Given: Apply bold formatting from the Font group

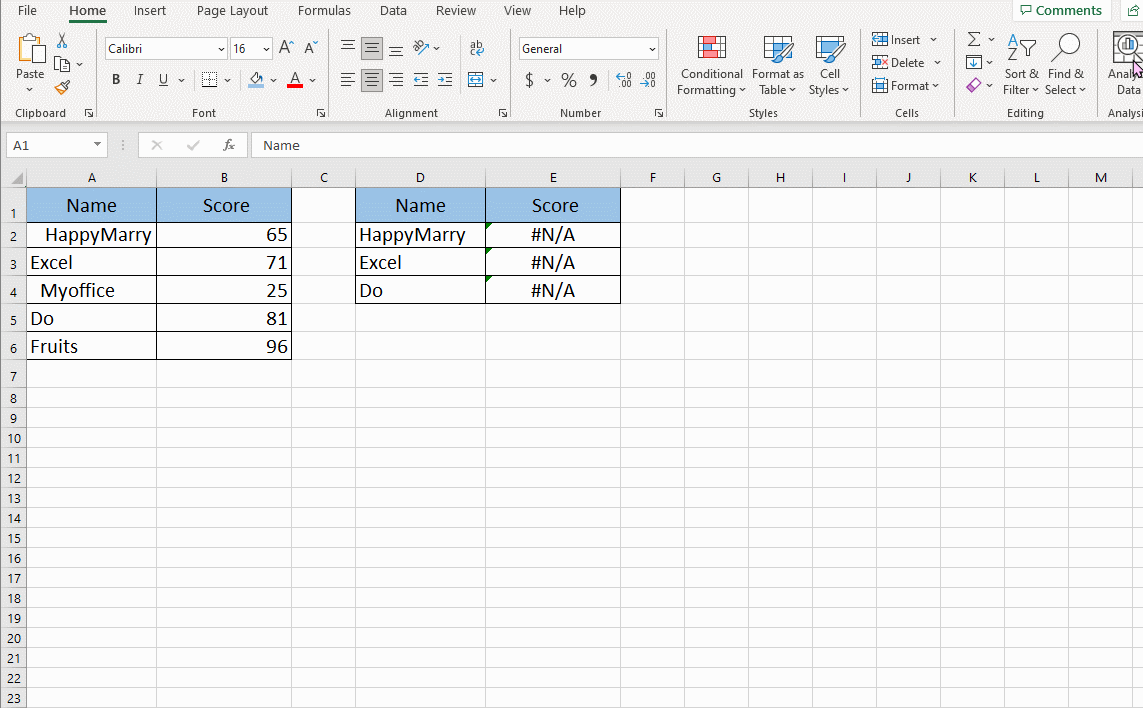Looking at the screenshot, I should pyautogui.click(x=116, y=79).
